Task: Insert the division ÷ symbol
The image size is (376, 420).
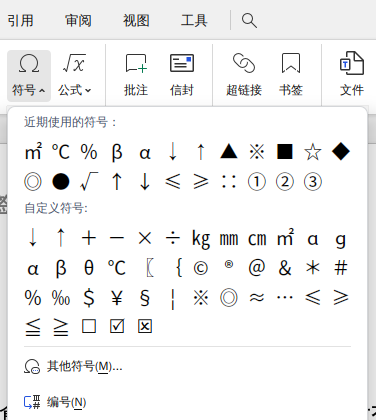Action: click(x=173, y=238)
